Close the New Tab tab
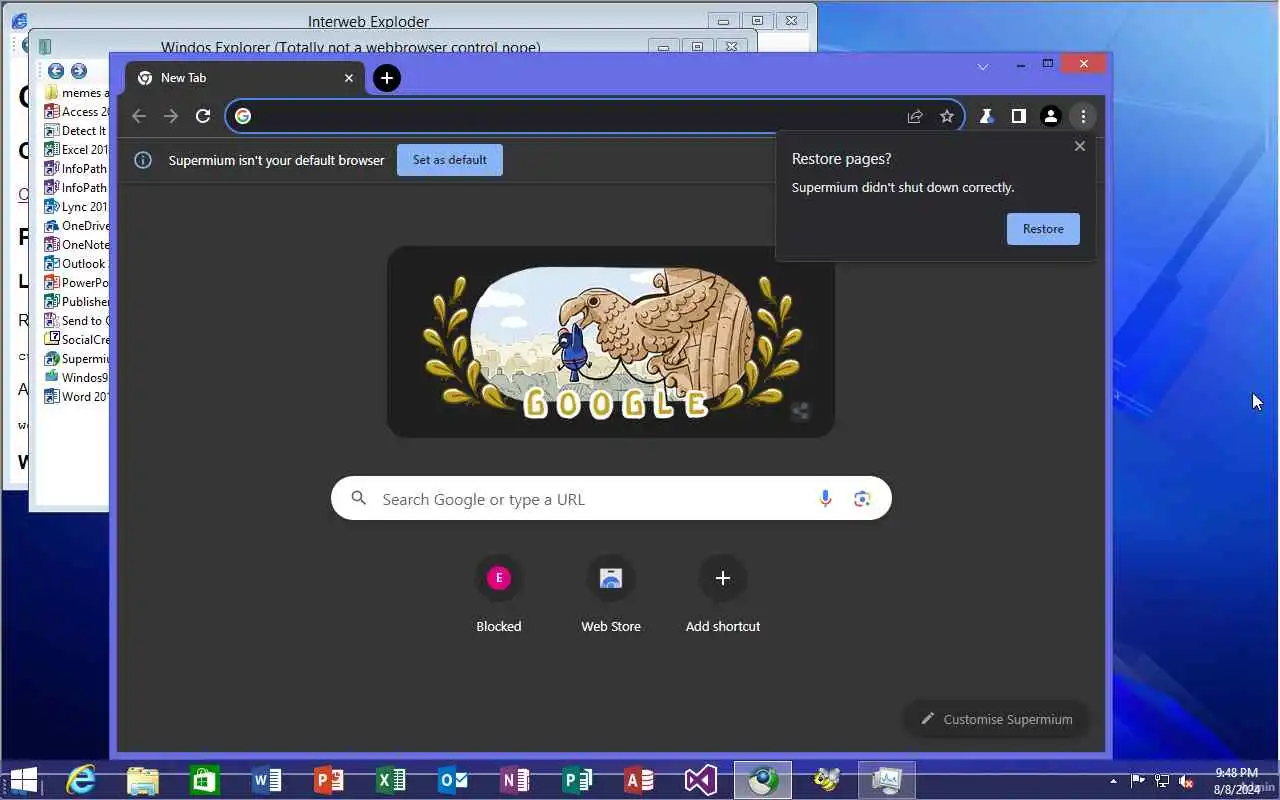This screenshot has width=1280, height=800. (x=349, y=77)
